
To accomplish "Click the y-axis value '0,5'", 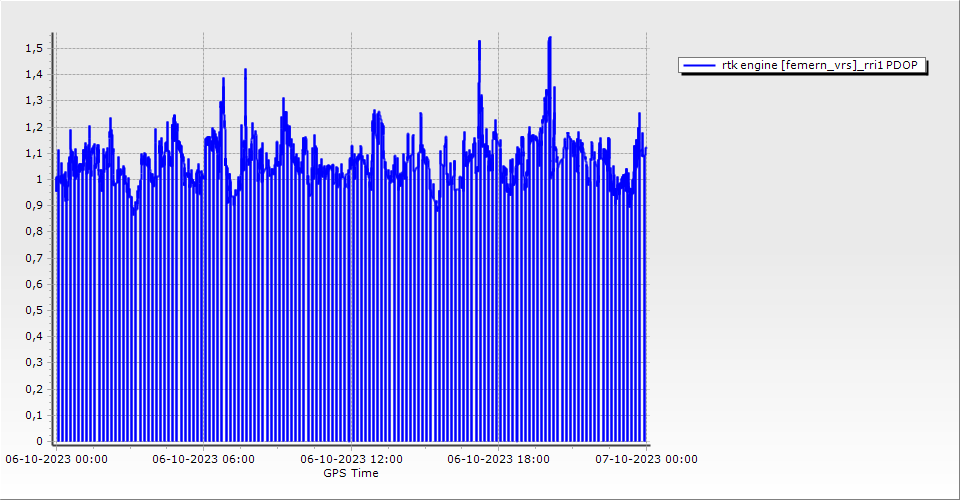I will [34, 310].
